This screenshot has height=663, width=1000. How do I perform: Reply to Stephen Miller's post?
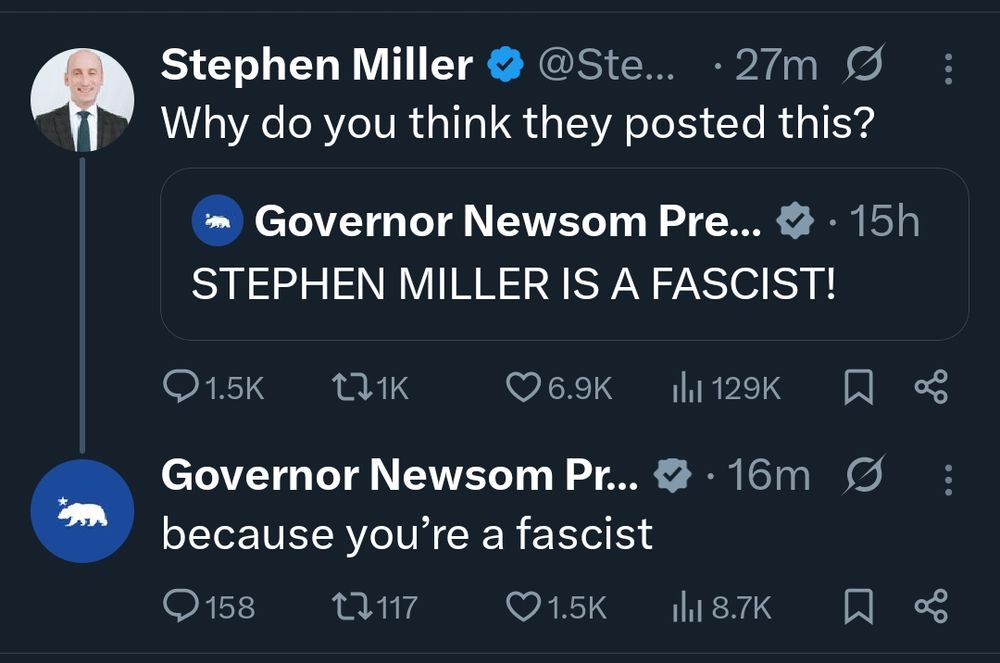pos(181,387)
